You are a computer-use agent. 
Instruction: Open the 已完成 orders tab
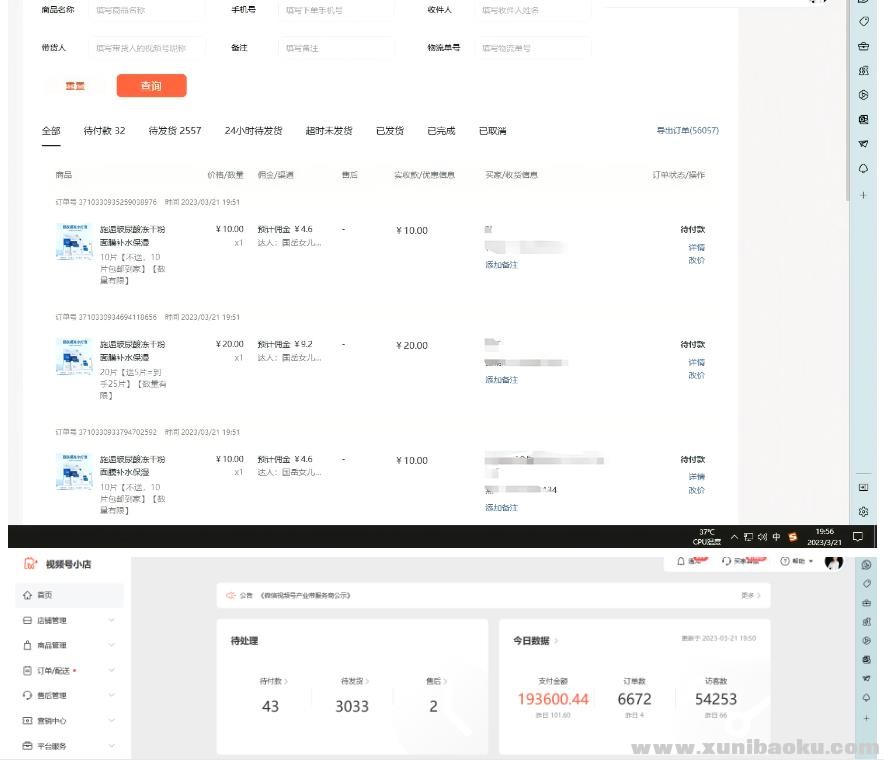click(441, 131)
